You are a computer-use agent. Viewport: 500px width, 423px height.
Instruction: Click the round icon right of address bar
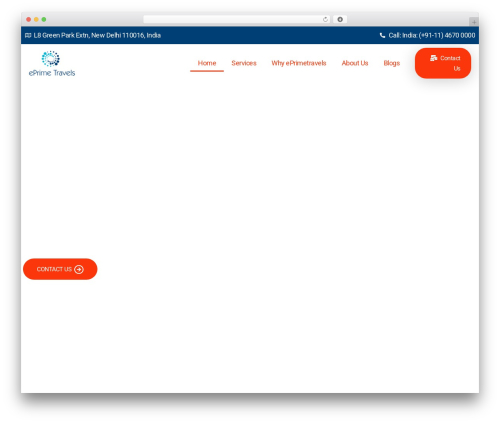click(x=340, y=20)
